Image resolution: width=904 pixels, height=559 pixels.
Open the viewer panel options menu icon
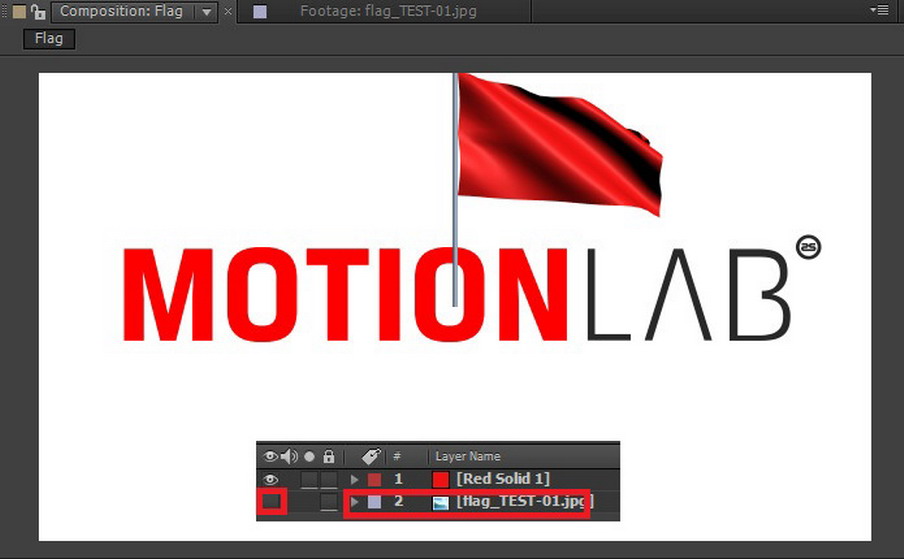(x=879, y=10)
